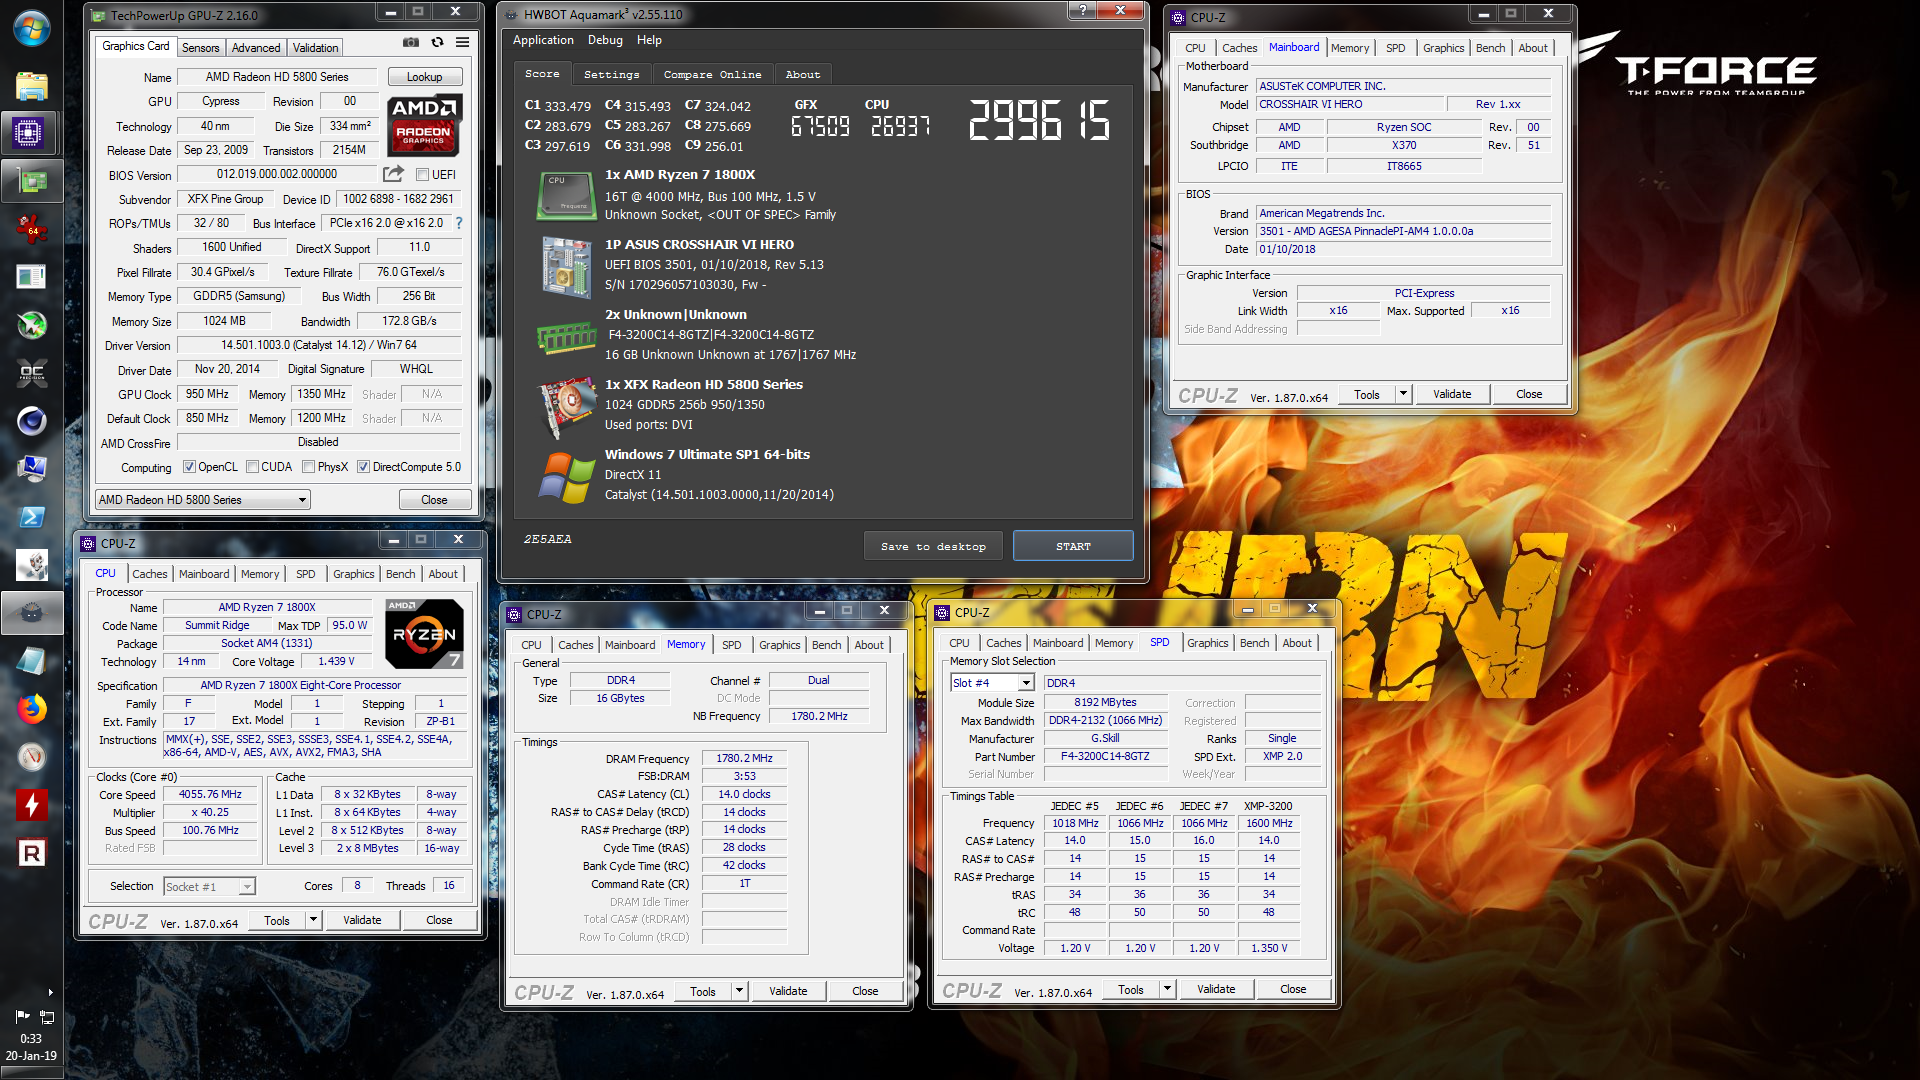The image size is (1920, 1080).
Task: Open the Settings tab in Aquamark
Action: point(611,75)
